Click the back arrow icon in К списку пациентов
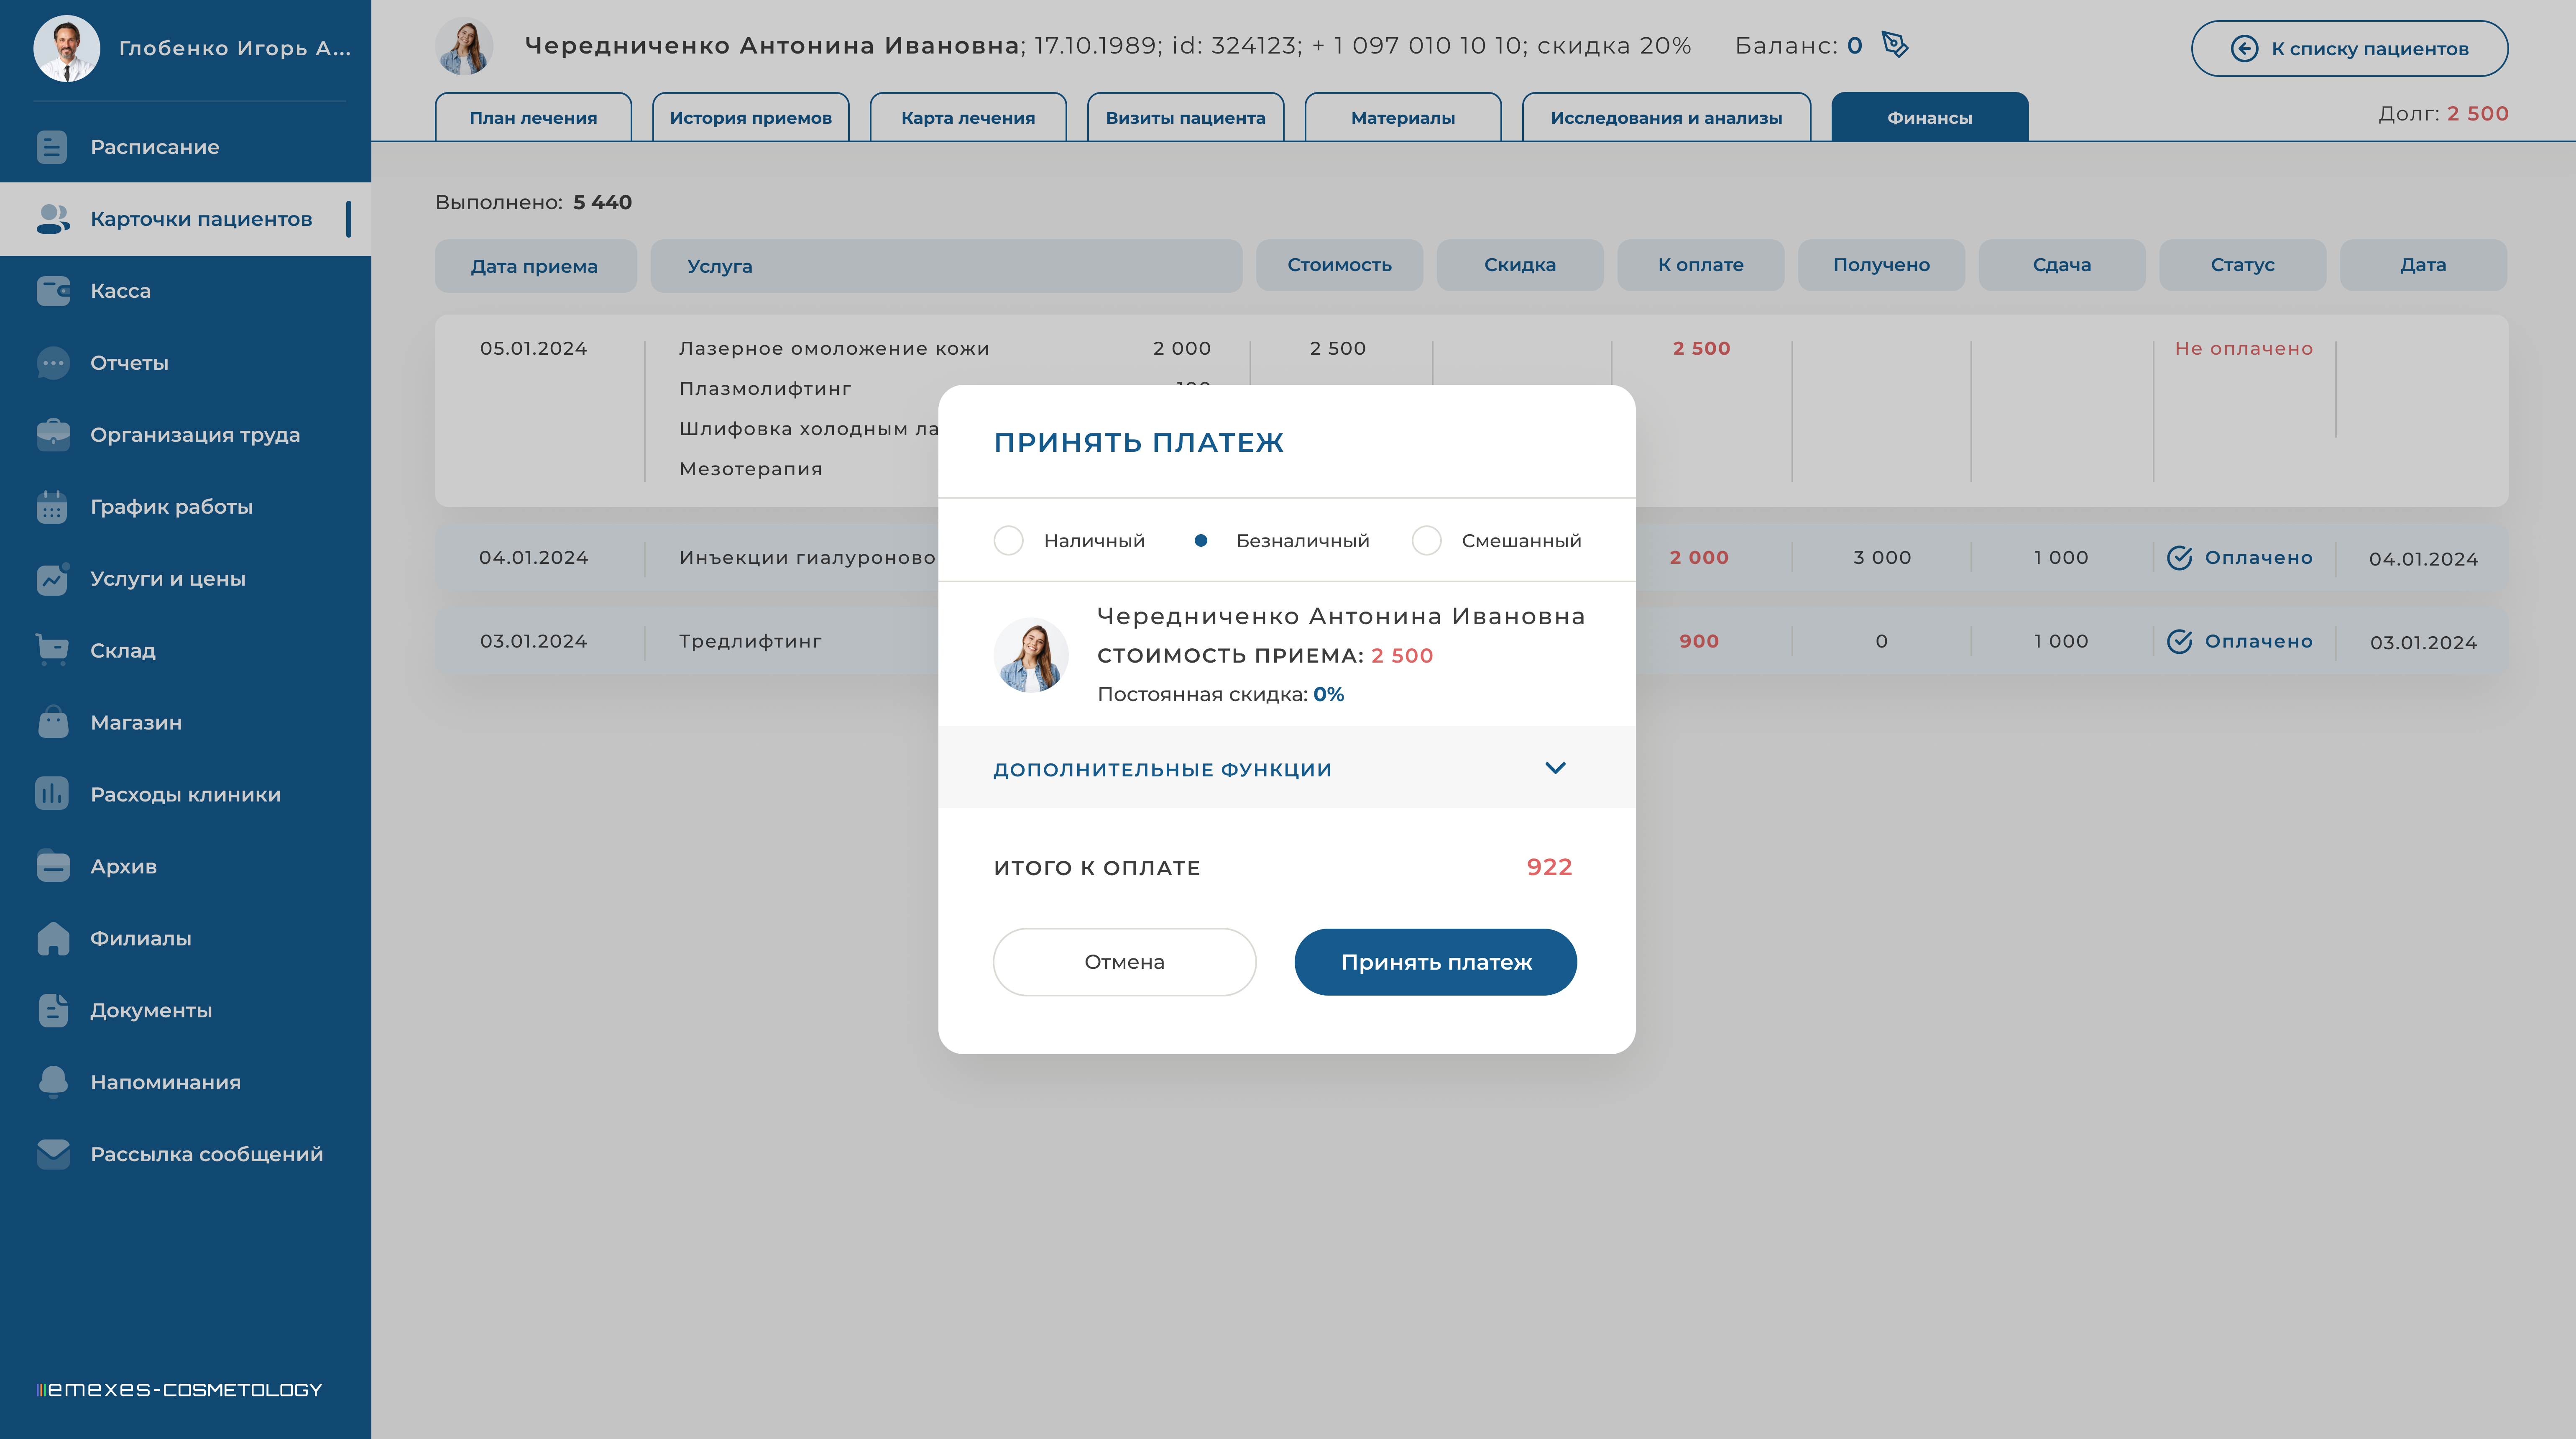The width and height of the screenshot is (2576, 1439). click(x=2244, y=49)
